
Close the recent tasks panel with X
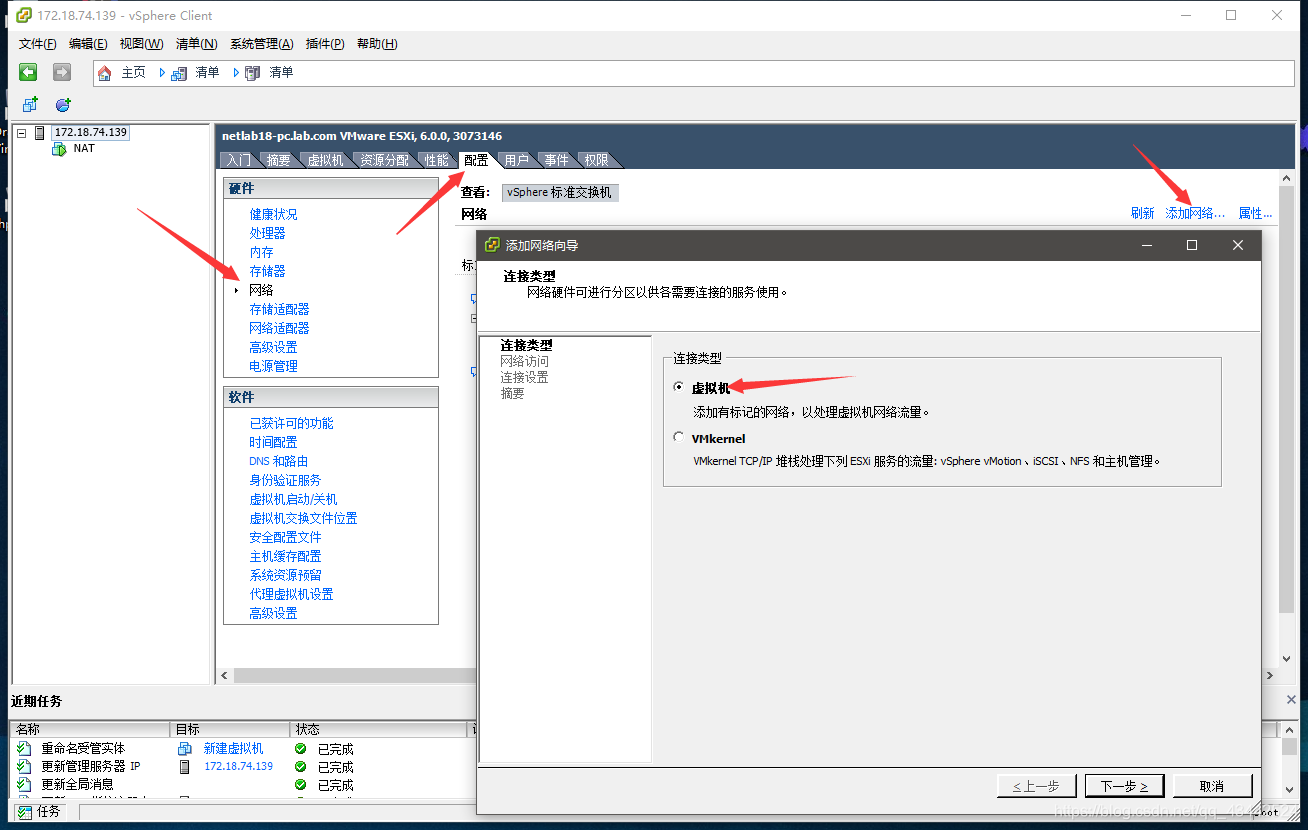click(1291, 700)
